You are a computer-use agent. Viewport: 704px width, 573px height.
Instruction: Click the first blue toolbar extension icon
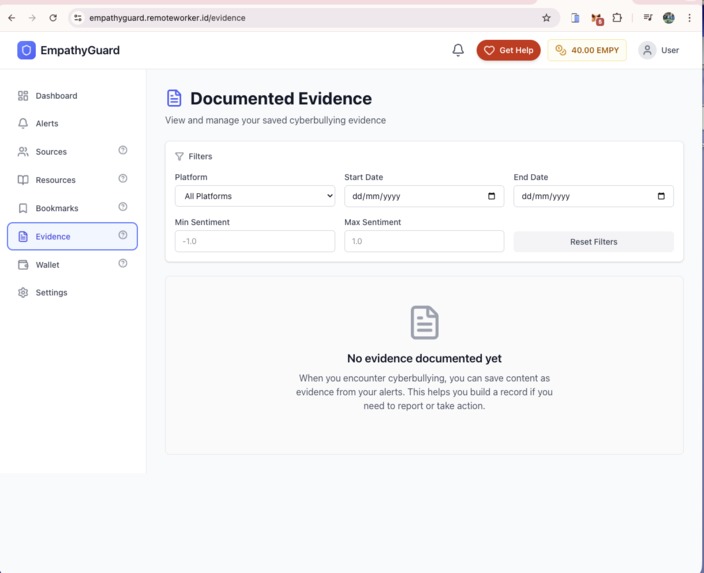[x=575, y=18]
